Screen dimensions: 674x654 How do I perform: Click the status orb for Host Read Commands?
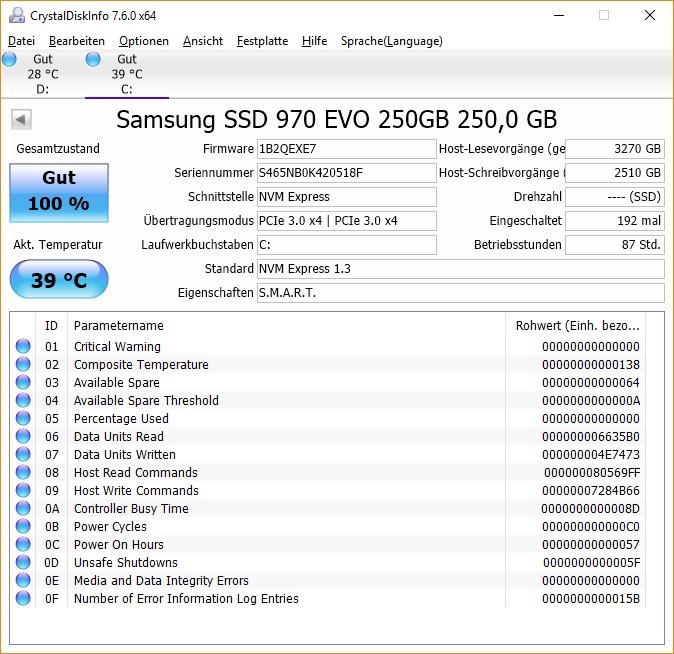coord(23,473)
